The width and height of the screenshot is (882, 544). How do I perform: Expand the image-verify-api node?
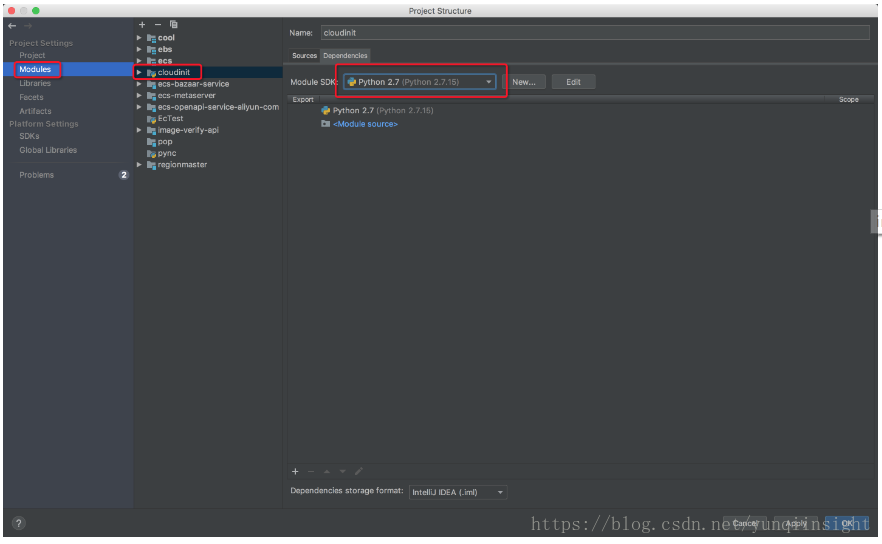tap(139, 130)
